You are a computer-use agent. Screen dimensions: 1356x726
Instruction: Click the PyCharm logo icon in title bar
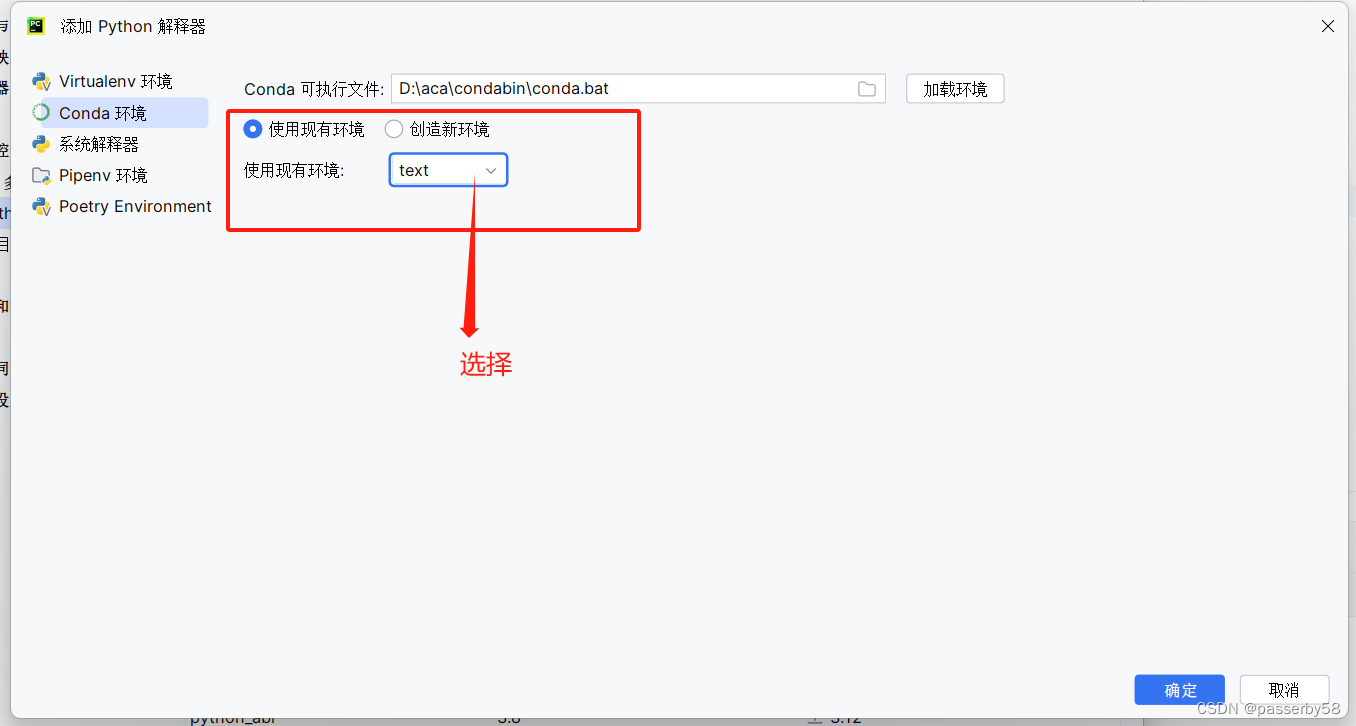[x=36, y=26]
